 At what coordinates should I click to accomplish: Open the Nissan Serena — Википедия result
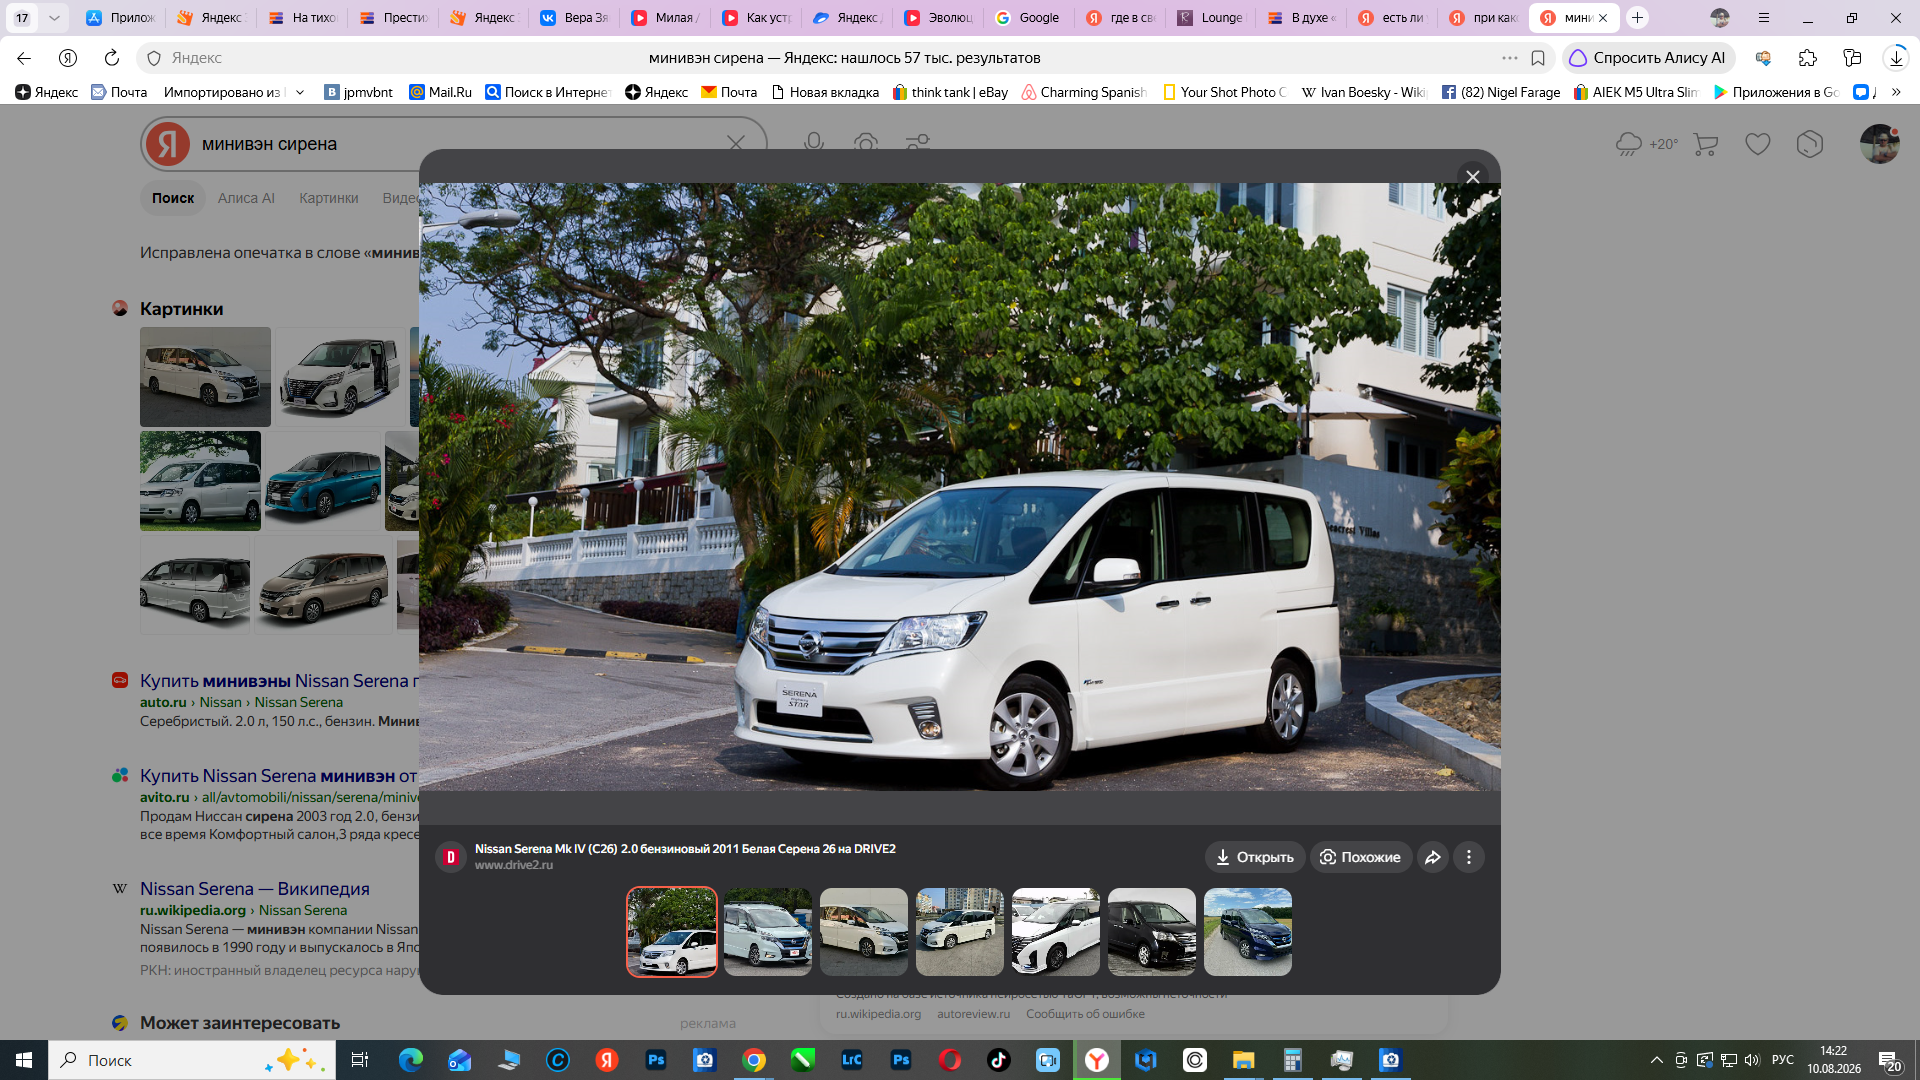point(255,889)
